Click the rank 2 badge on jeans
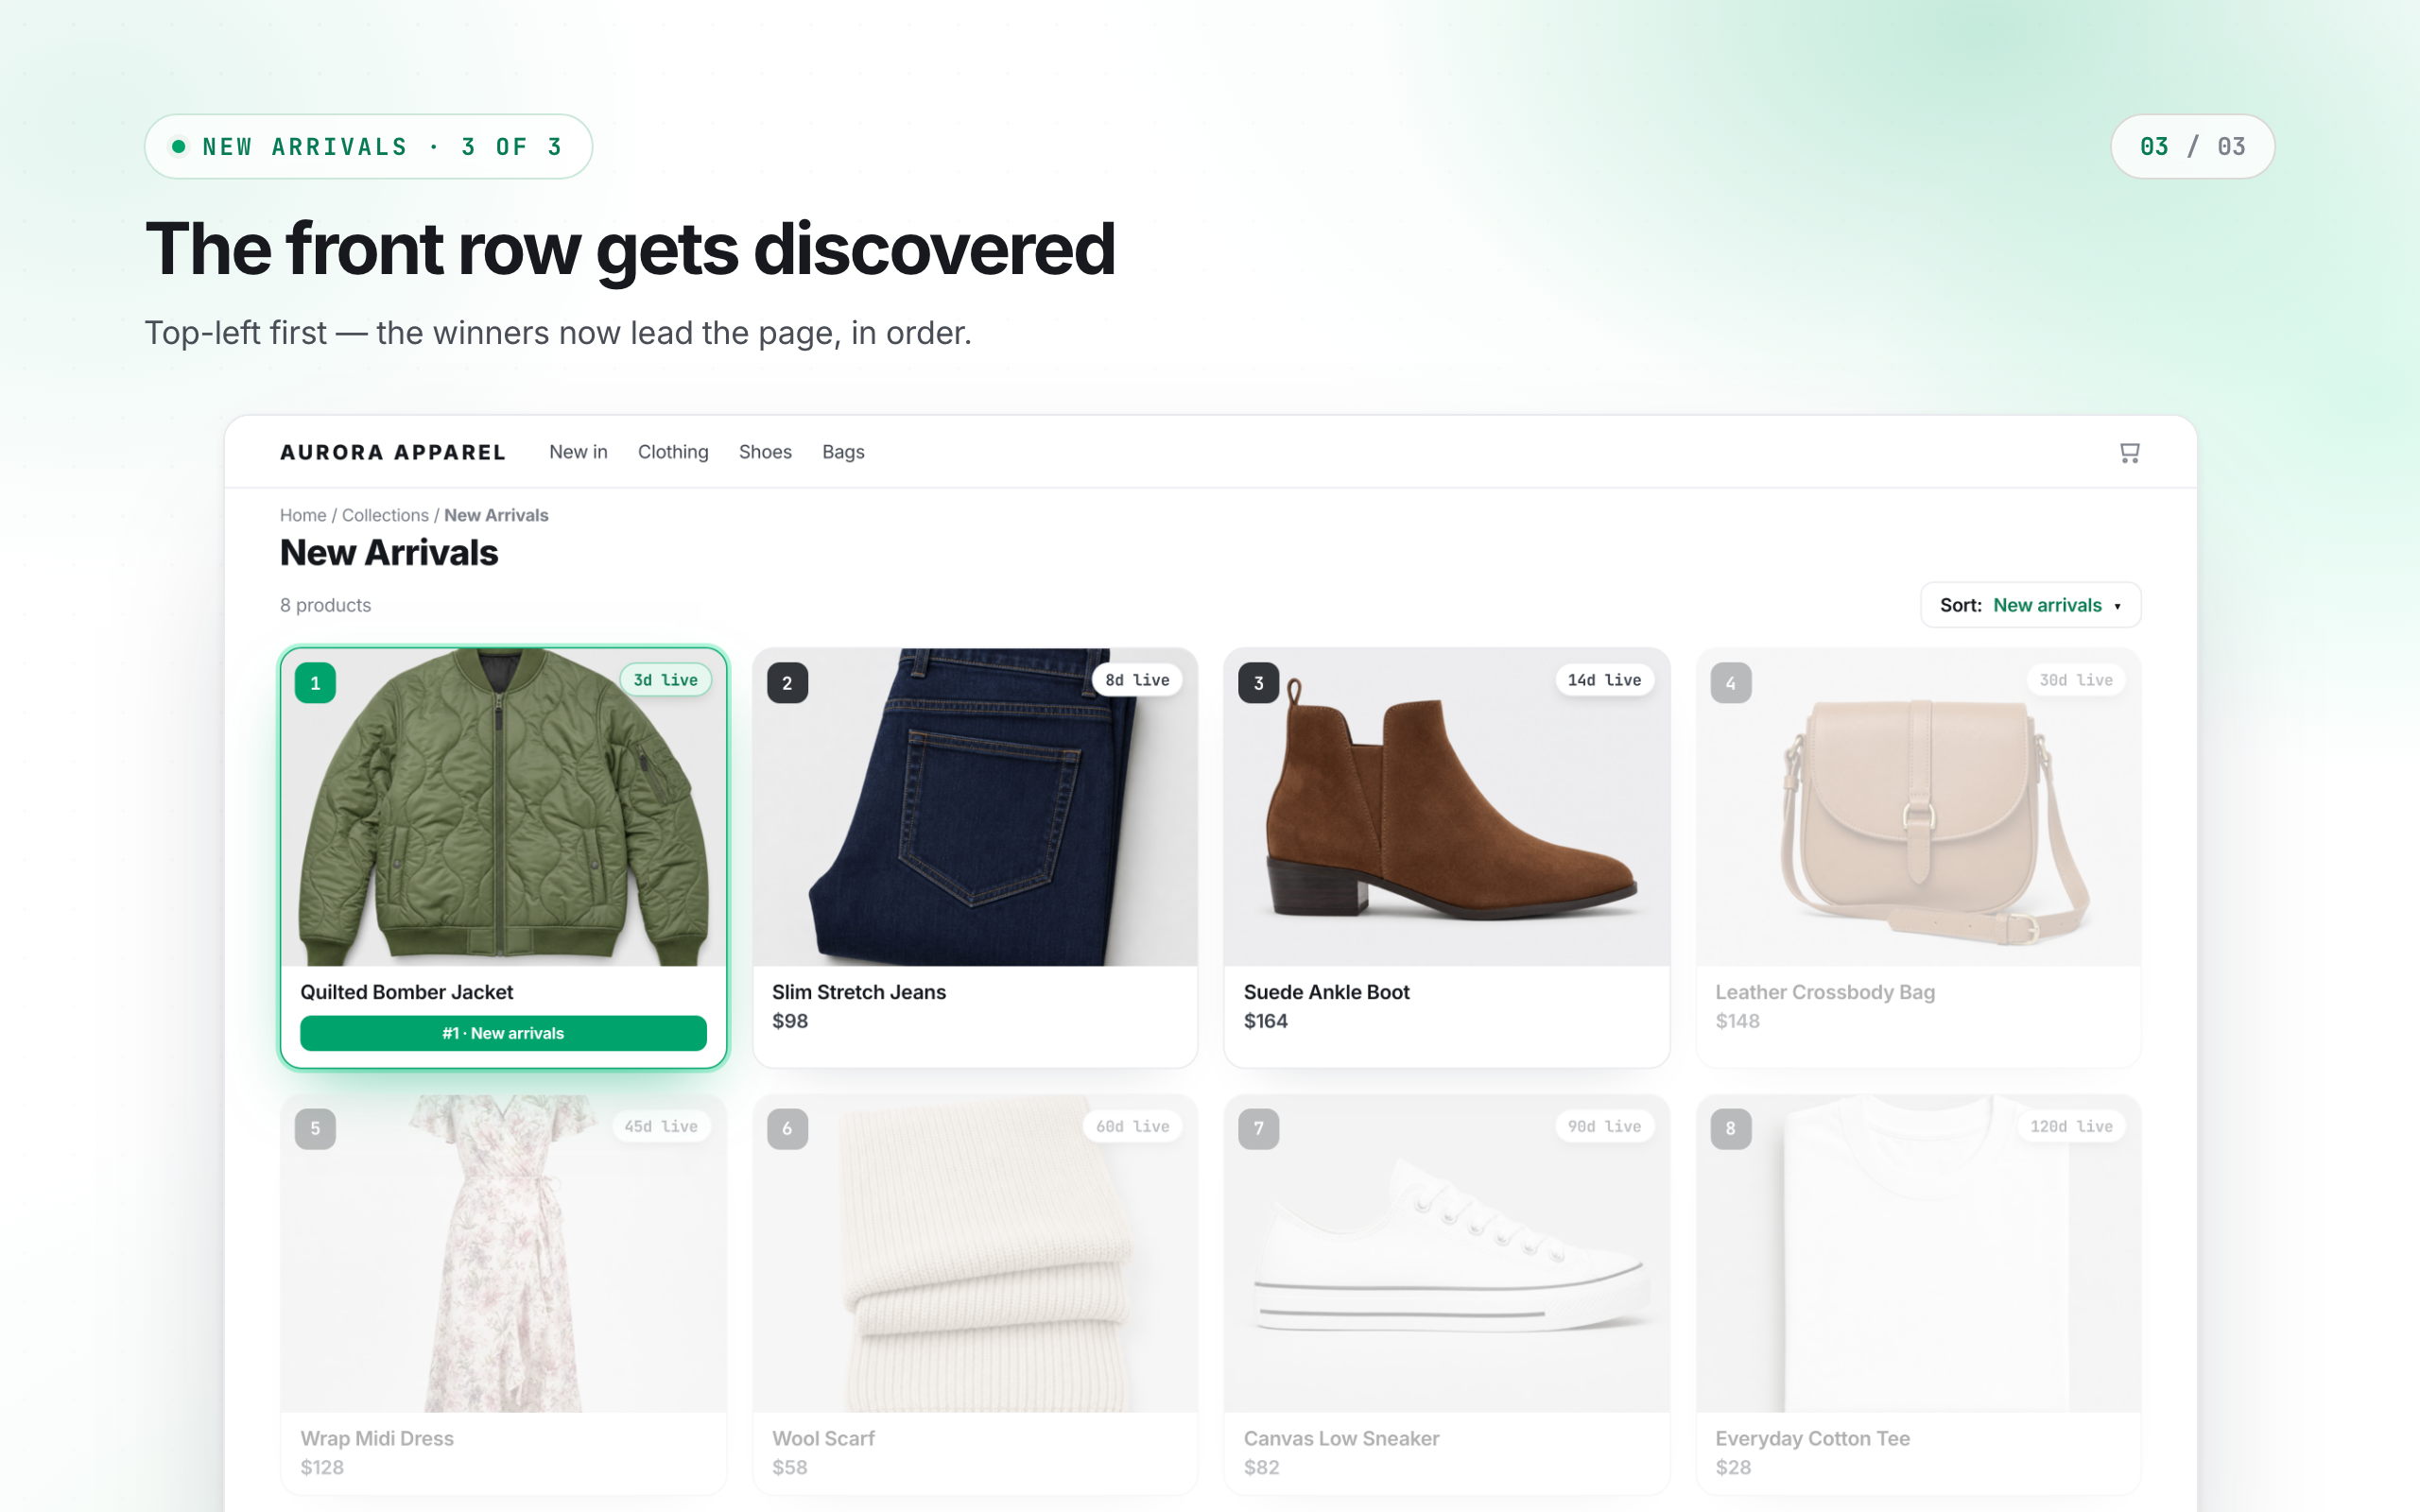 [x=787, y=683]
